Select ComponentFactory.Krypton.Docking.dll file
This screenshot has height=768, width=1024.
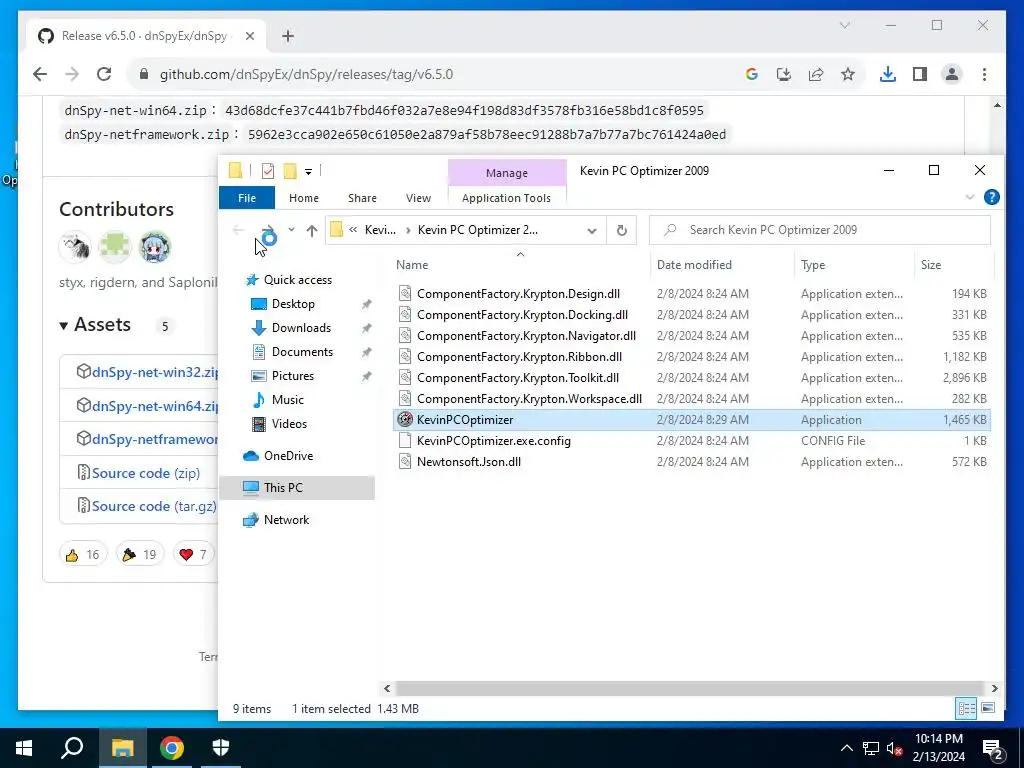[x=522, y=315]
